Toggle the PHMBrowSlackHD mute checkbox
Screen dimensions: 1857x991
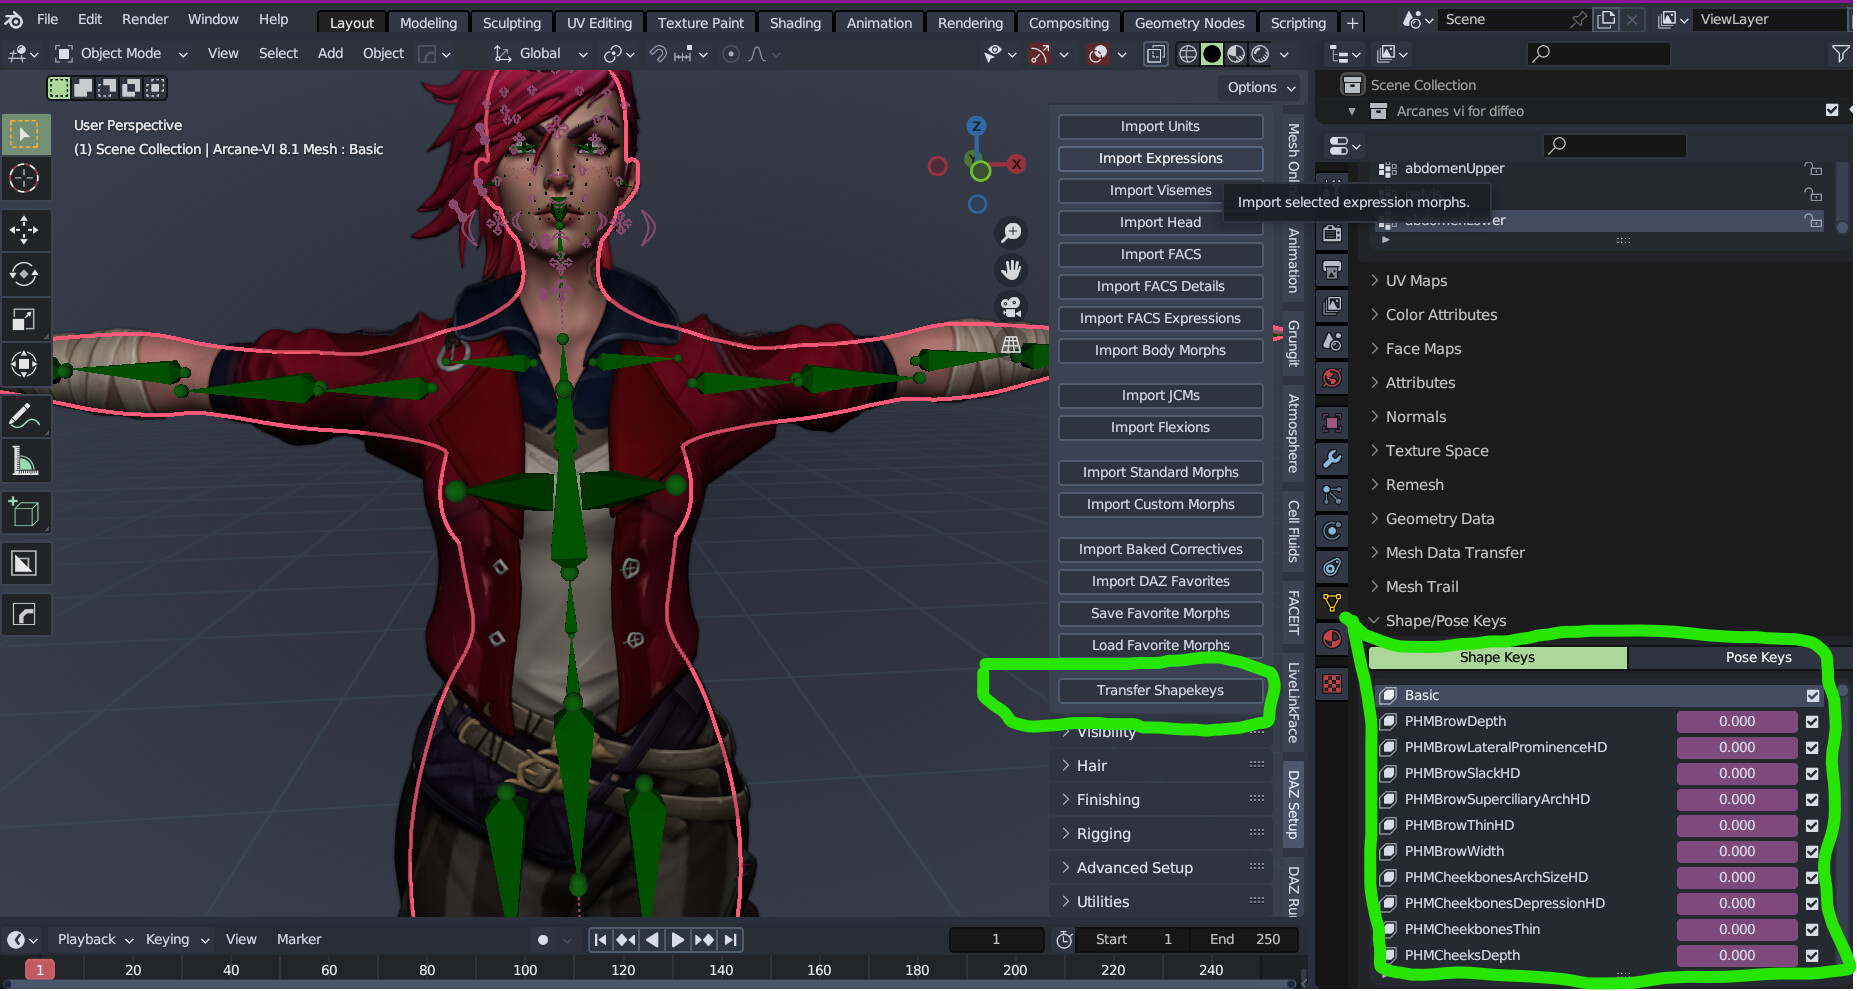(x=1812, y=774)
